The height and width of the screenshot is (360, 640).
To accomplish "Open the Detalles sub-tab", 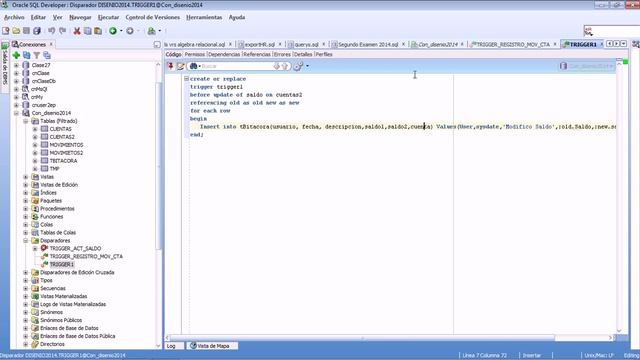I will coord(303,54).
